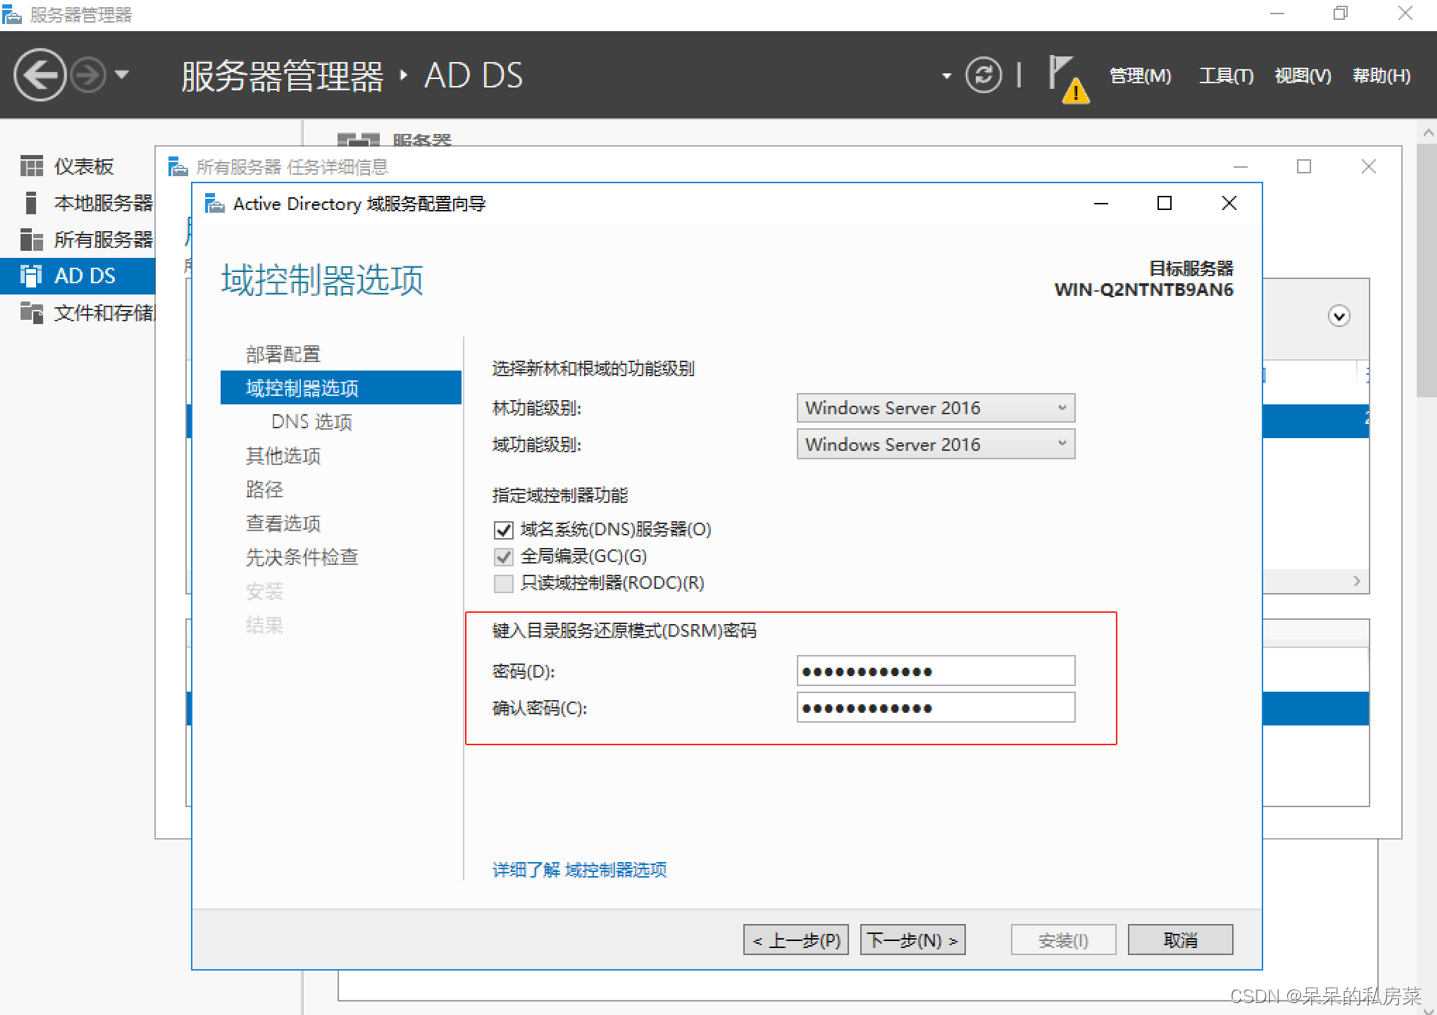
Task: Restore the Server Manager window
Action: pos(1341,14)
